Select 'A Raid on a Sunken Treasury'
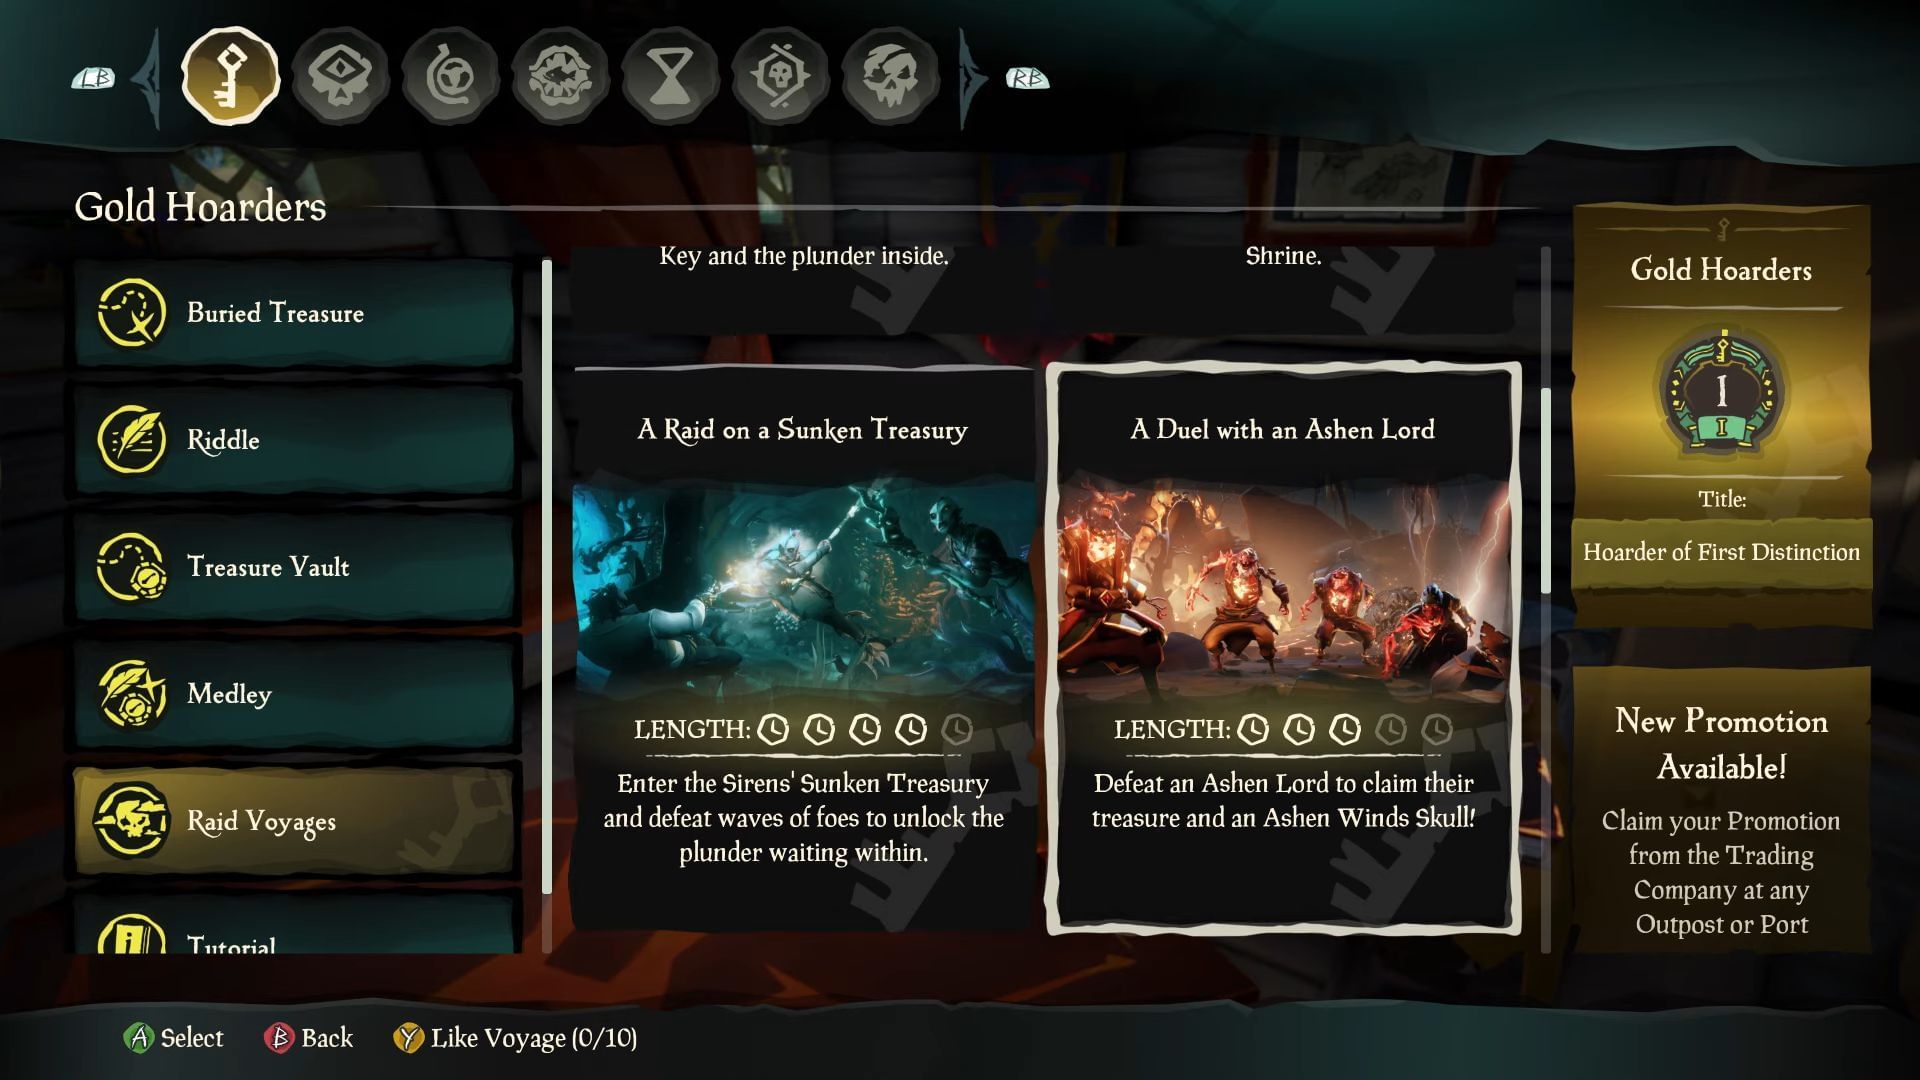 coord(803,646)
